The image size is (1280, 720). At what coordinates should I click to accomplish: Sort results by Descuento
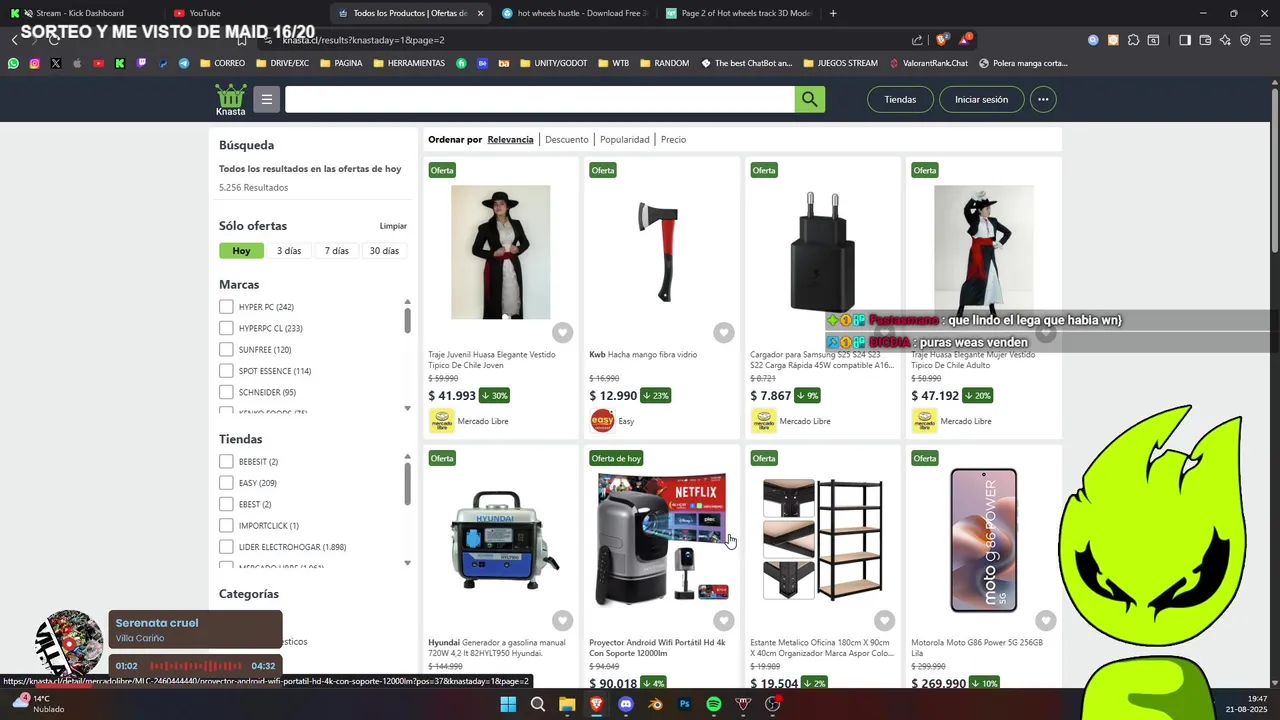tap(566, 140)
